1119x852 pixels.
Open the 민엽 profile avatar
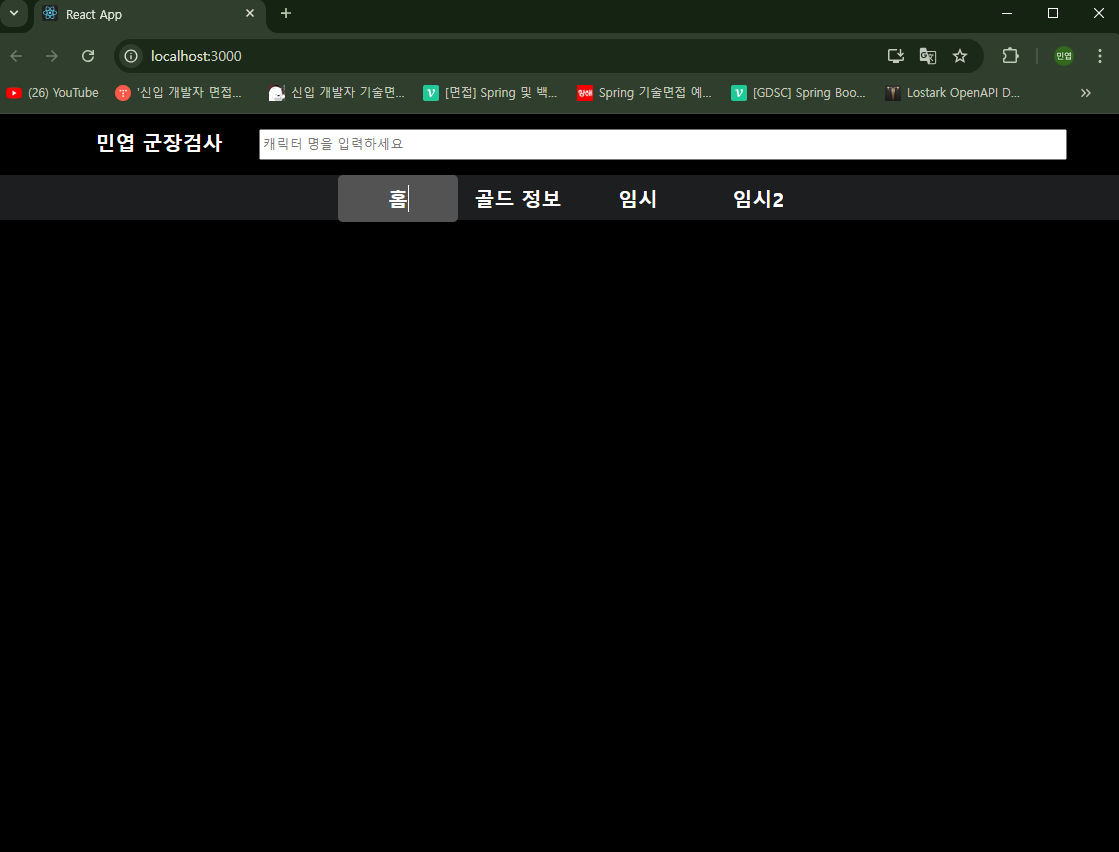point(1064,56)
